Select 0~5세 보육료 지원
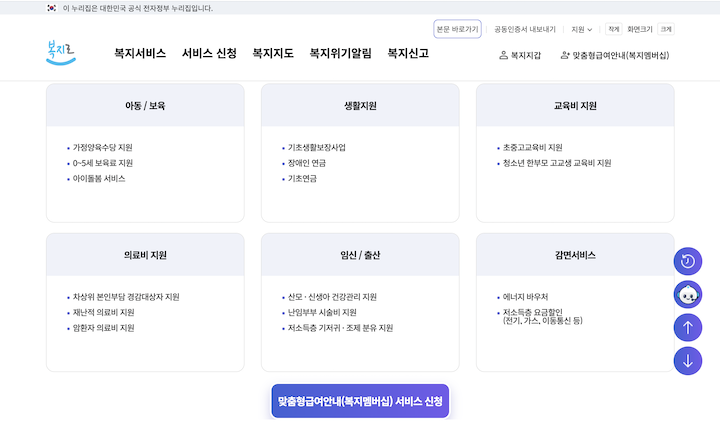 tap(102, 163)
